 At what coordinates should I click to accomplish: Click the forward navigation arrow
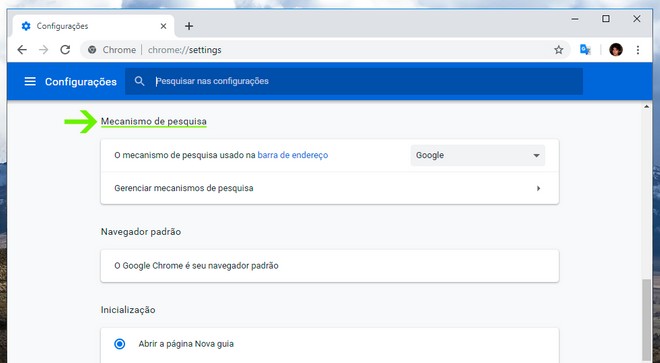(x=43, y=50)
